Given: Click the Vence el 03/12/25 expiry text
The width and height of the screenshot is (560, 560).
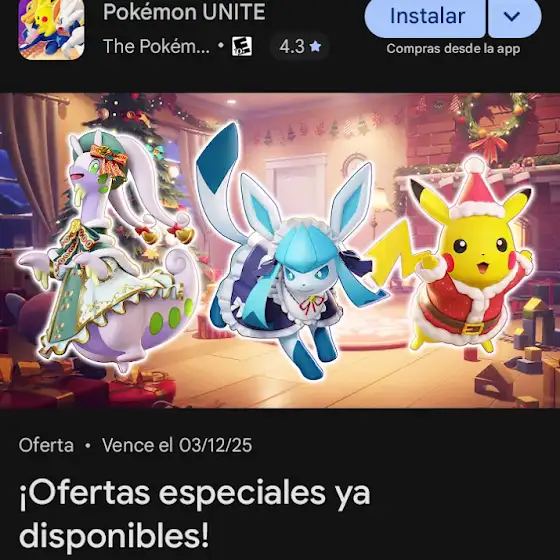Looking at the screenshot, I should tap(177, 445).
